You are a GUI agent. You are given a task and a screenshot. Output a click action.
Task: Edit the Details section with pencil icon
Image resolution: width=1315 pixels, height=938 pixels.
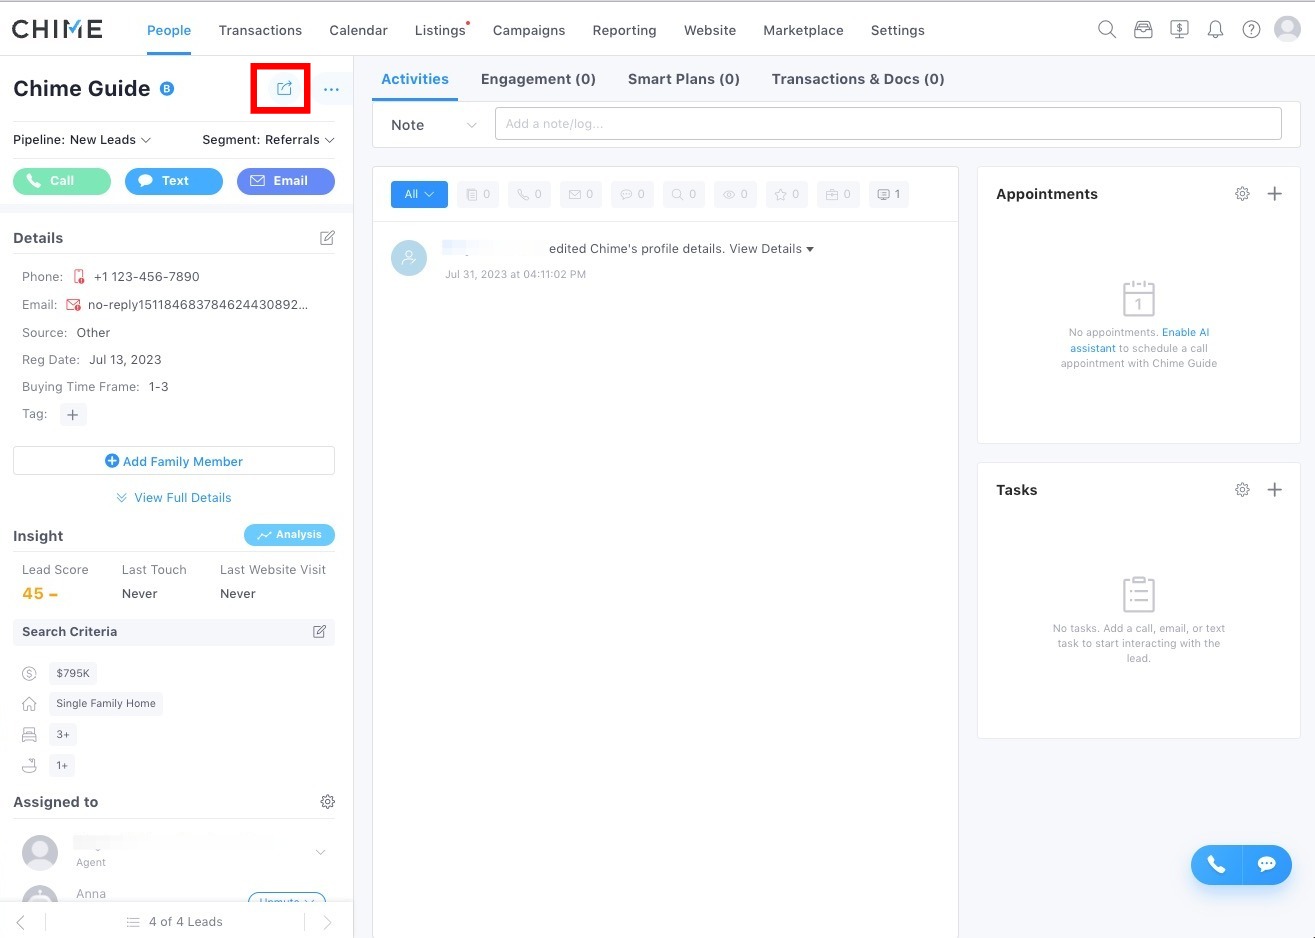coord(327,238)
